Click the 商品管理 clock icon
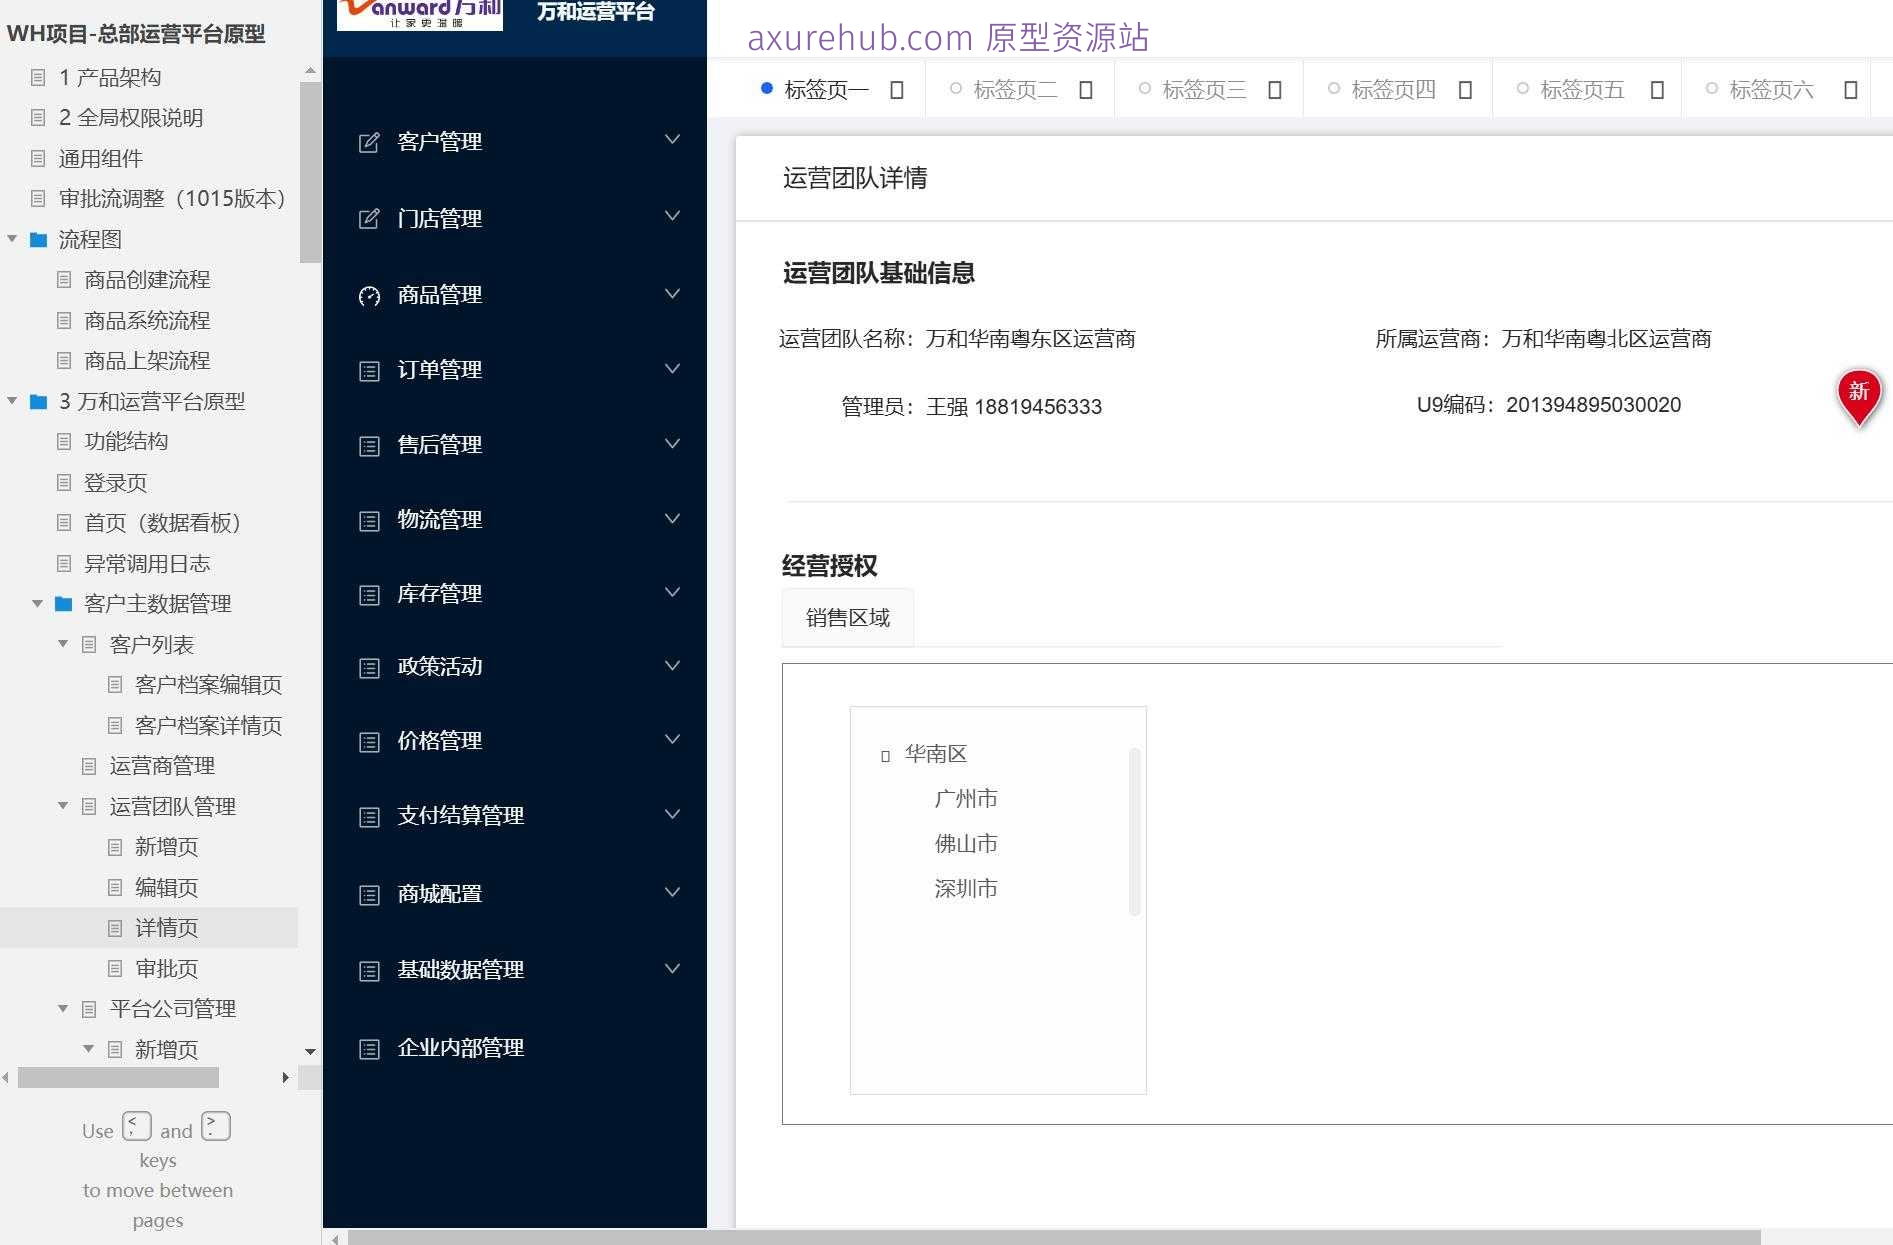1893x1245 pixels. click(x=368, y=295)
